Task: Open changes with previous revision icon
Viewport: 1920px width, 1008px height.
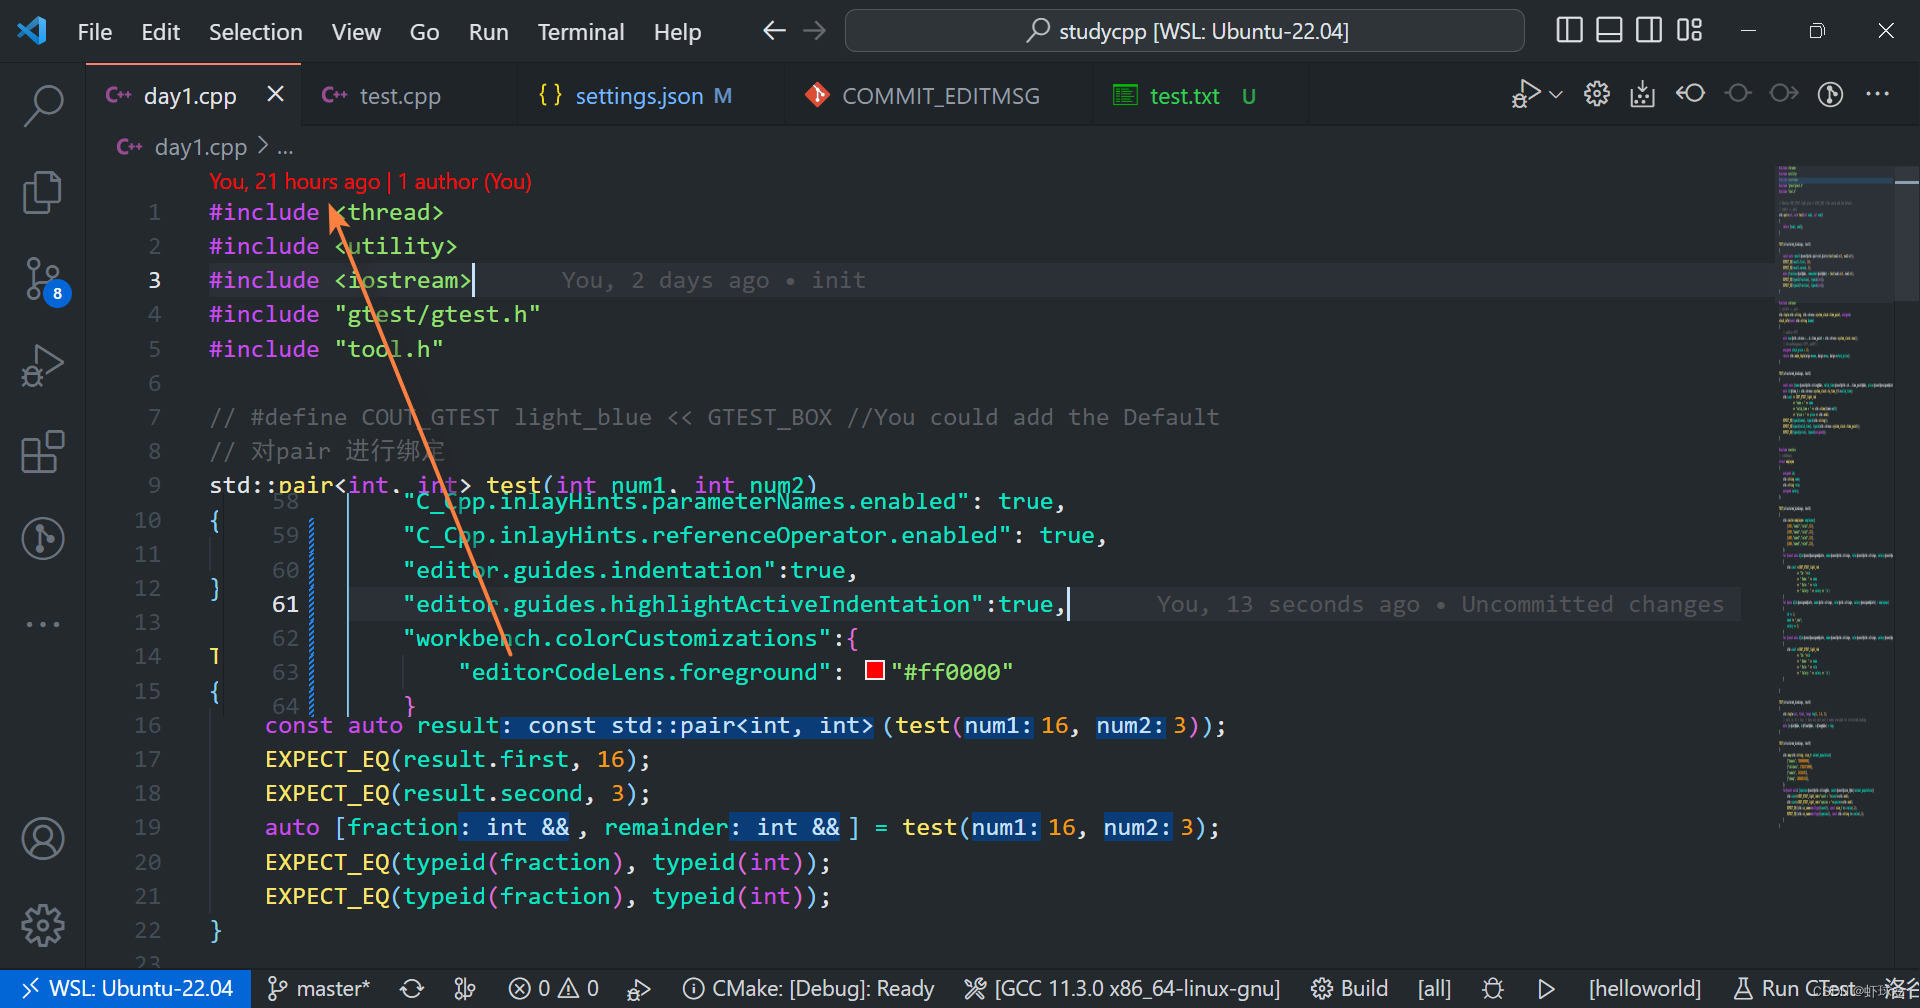Action: point(1691,94)
